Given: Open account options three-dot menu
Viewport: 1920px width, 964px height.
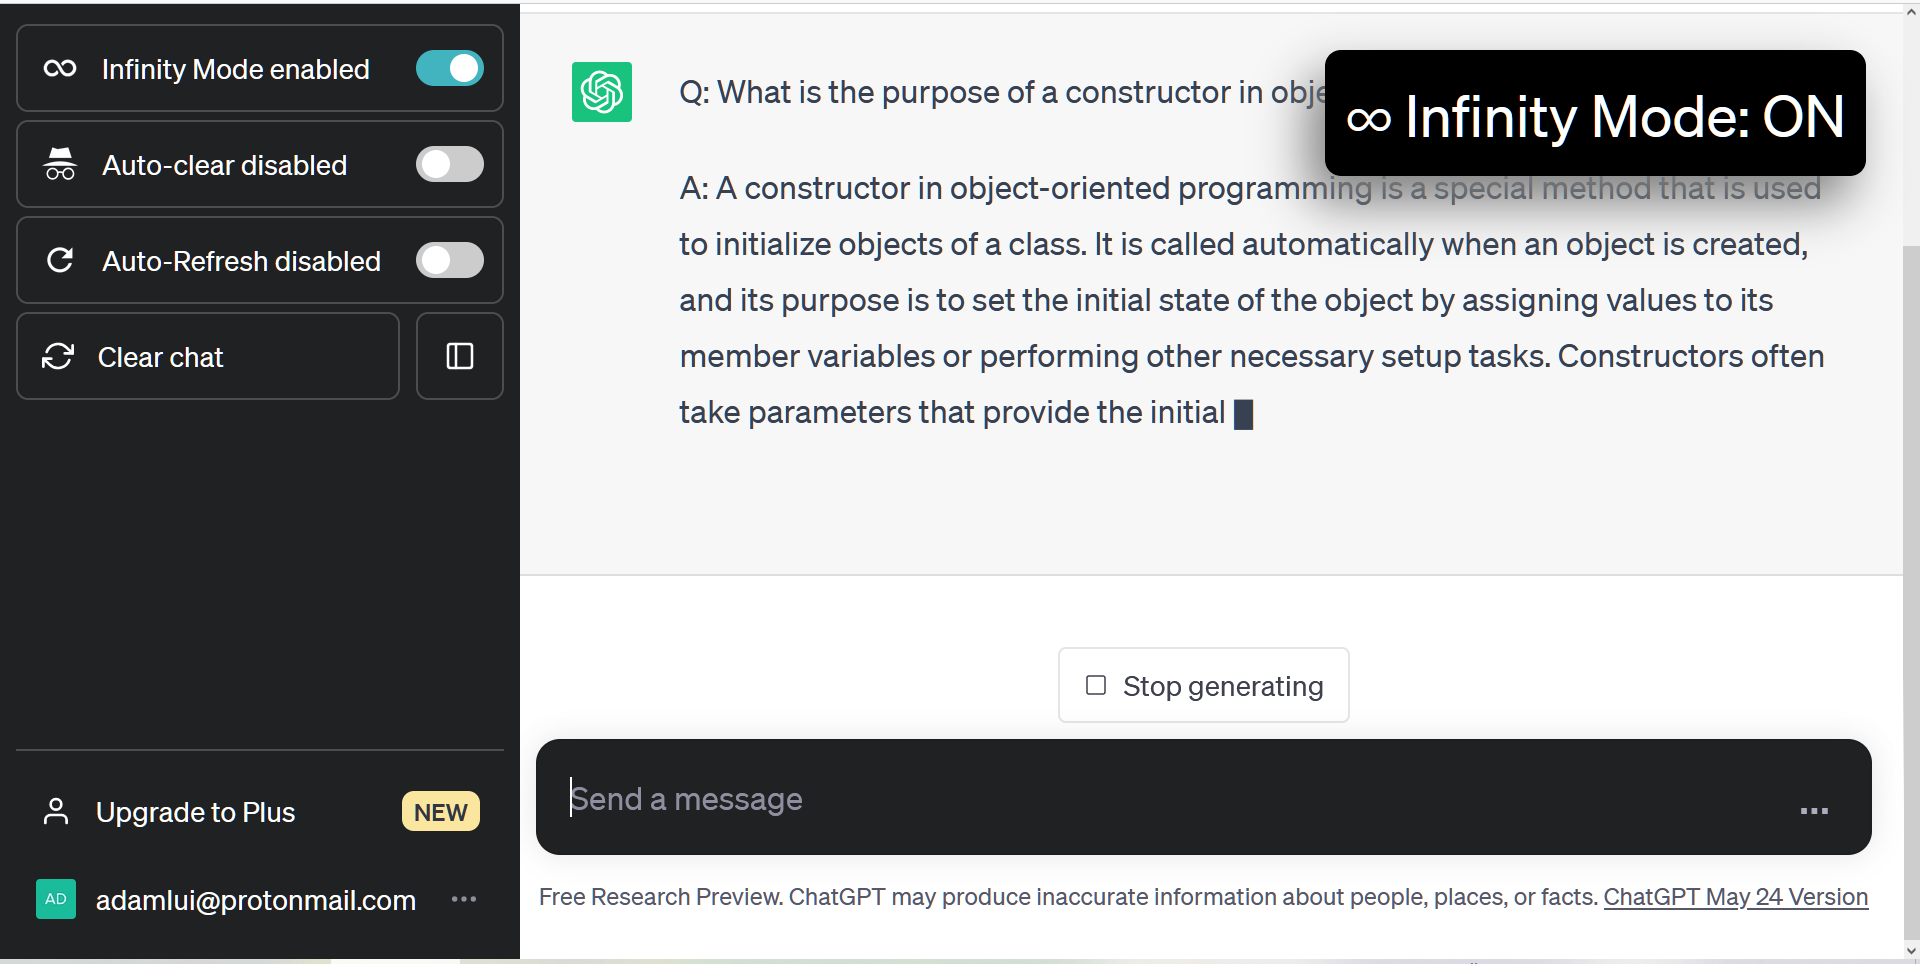Looking at the screenshot, I should click(x=464, y=899).
